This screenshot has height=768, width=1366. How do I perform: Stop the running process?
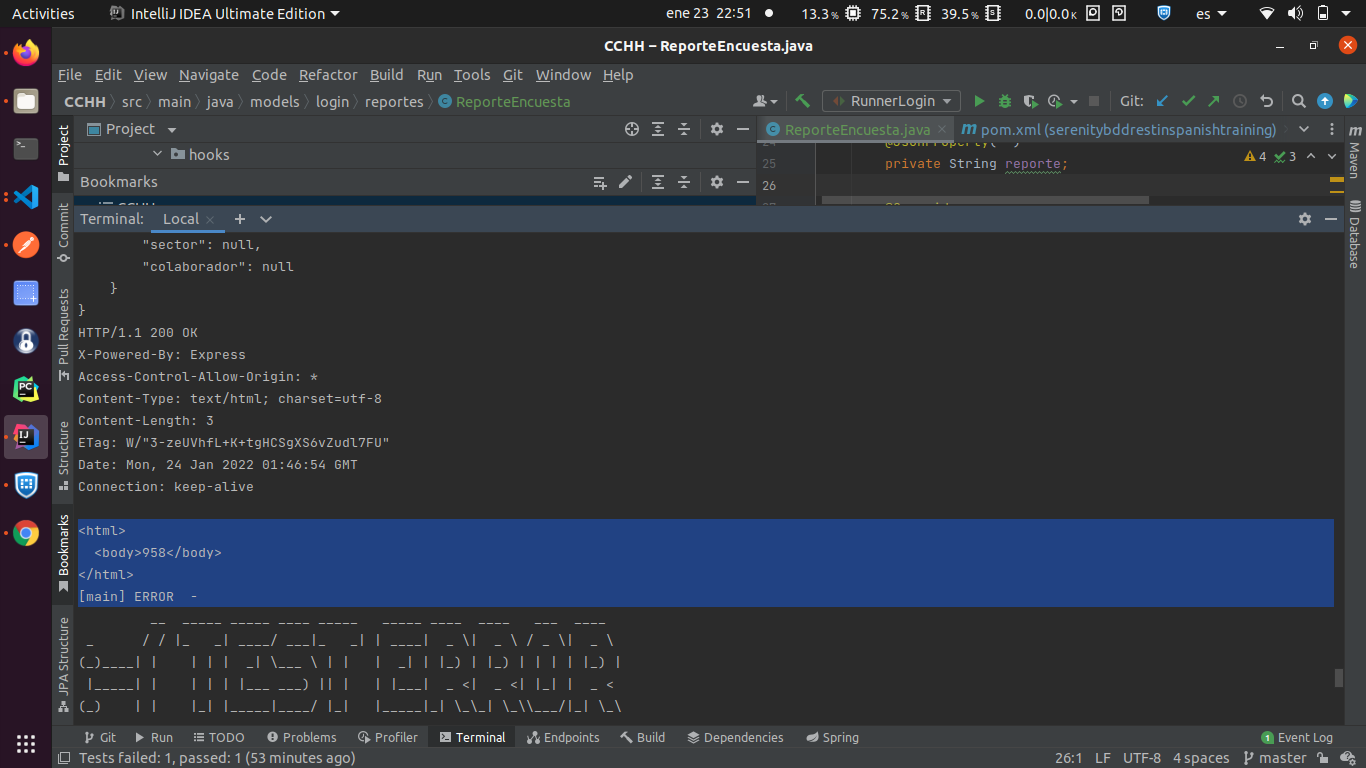[1094, 101]
